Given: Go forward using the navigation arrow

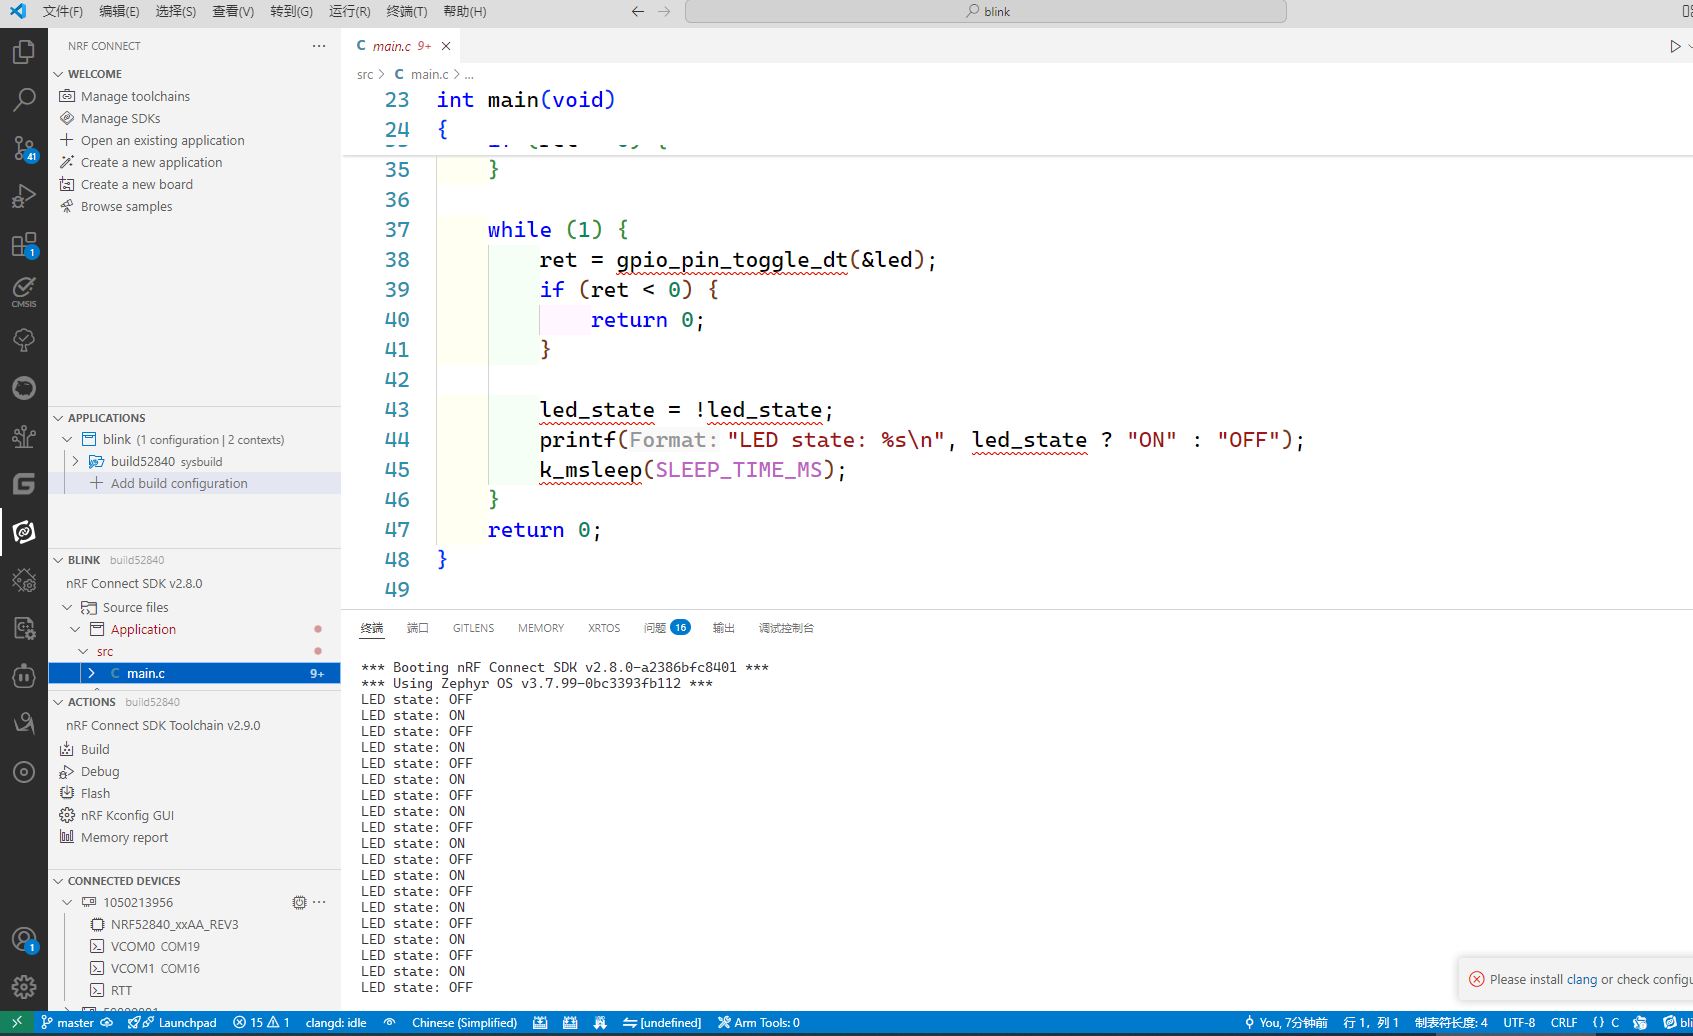Looking at the screenshot, I should [664, 11].
